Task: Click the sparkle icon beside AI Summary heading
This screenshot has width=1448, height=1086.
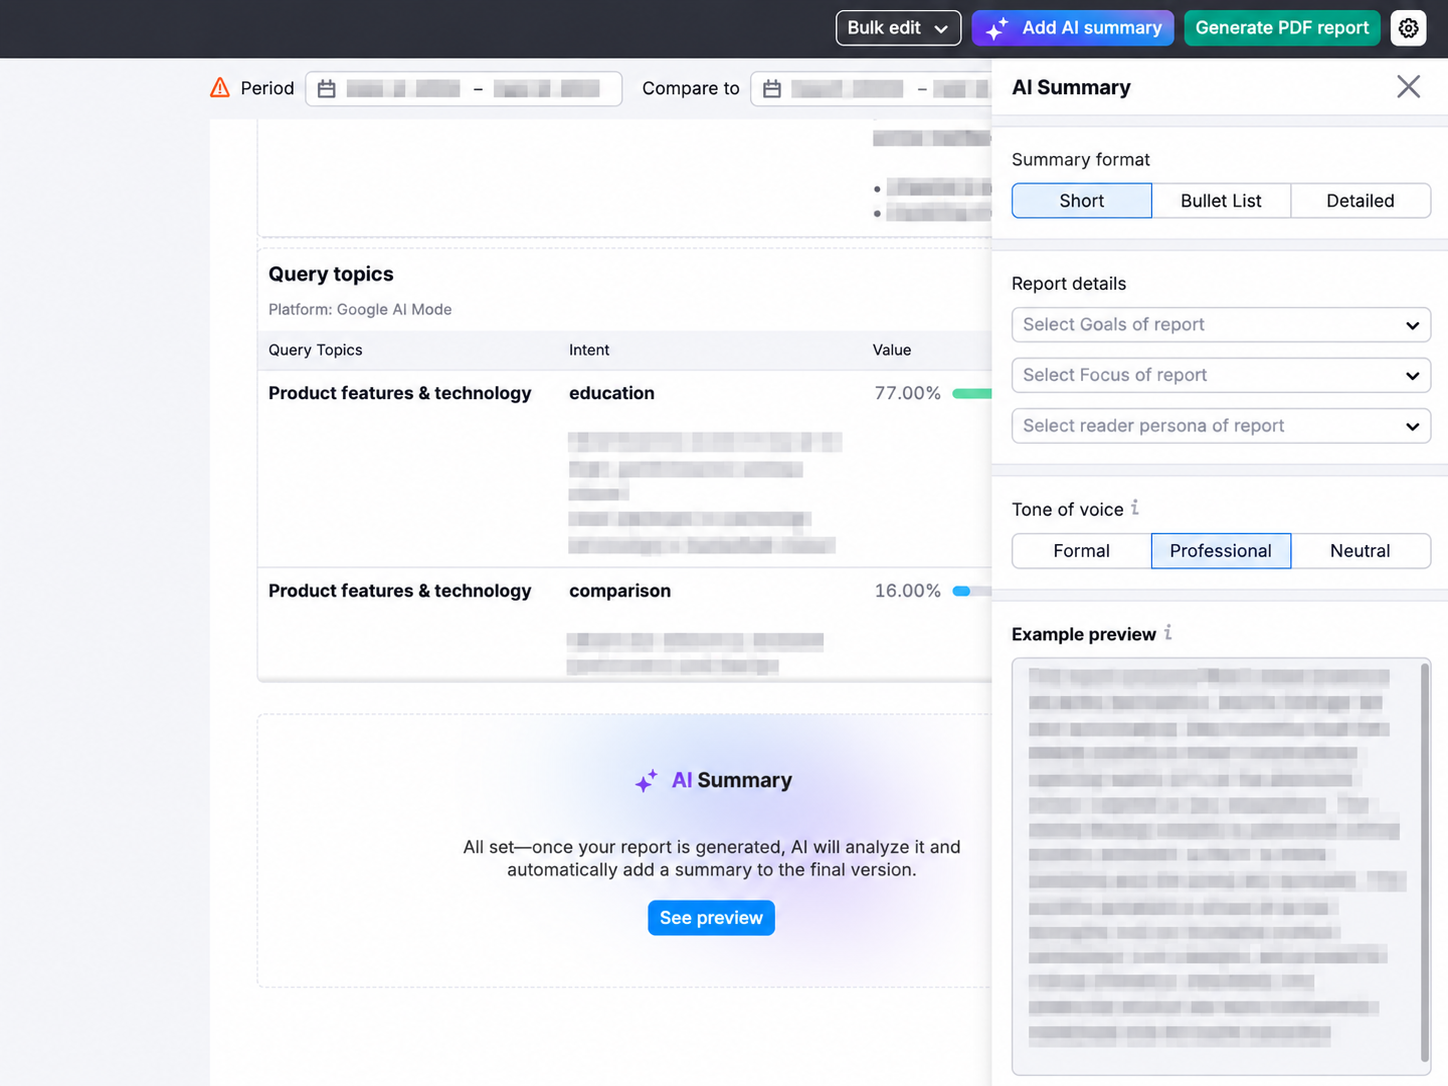Action: click(646, 781)
